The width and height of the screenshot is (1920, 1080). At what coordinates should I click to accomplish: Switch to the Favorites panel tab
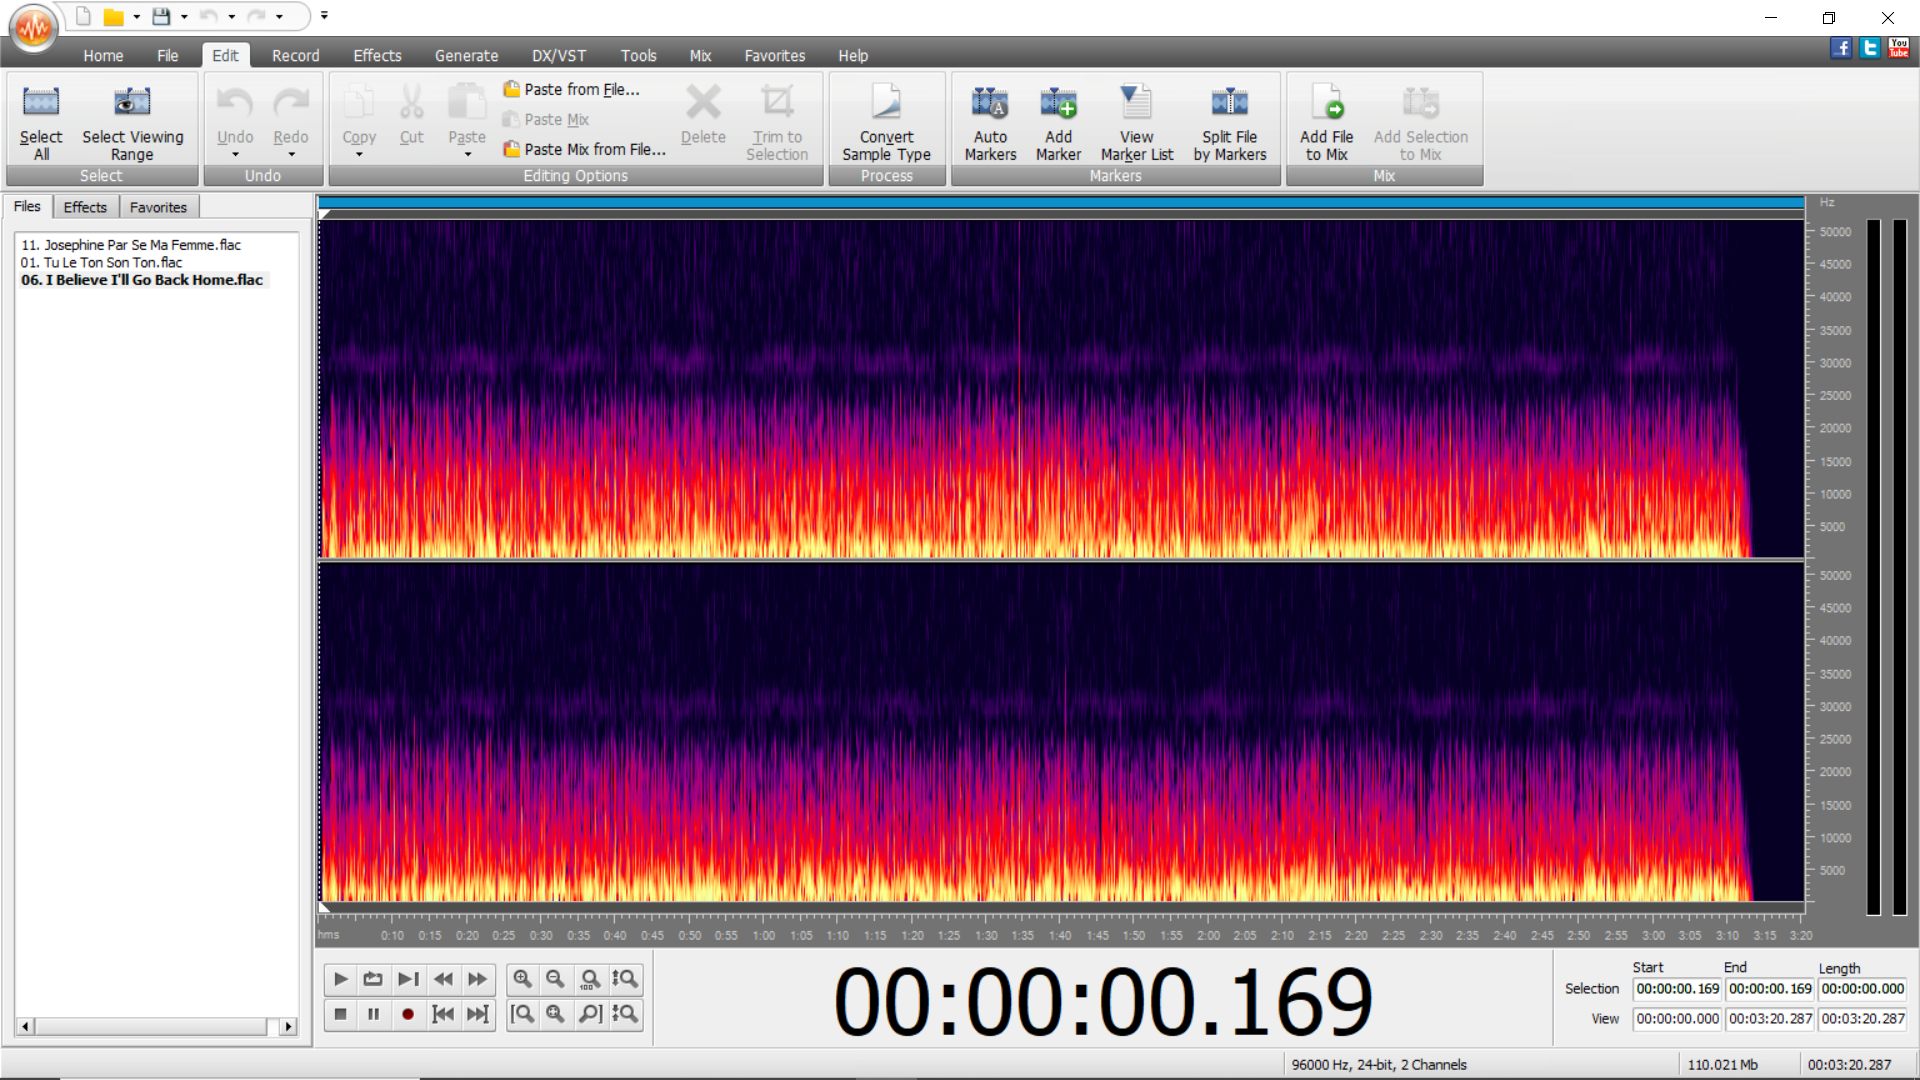(158, 207)
